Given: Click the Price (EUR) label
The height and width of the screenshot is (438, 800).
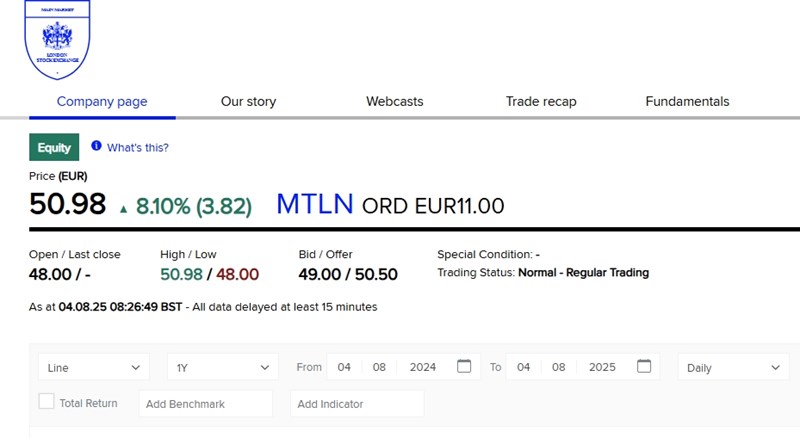Looking at the screenshot, I should [58, 176].
